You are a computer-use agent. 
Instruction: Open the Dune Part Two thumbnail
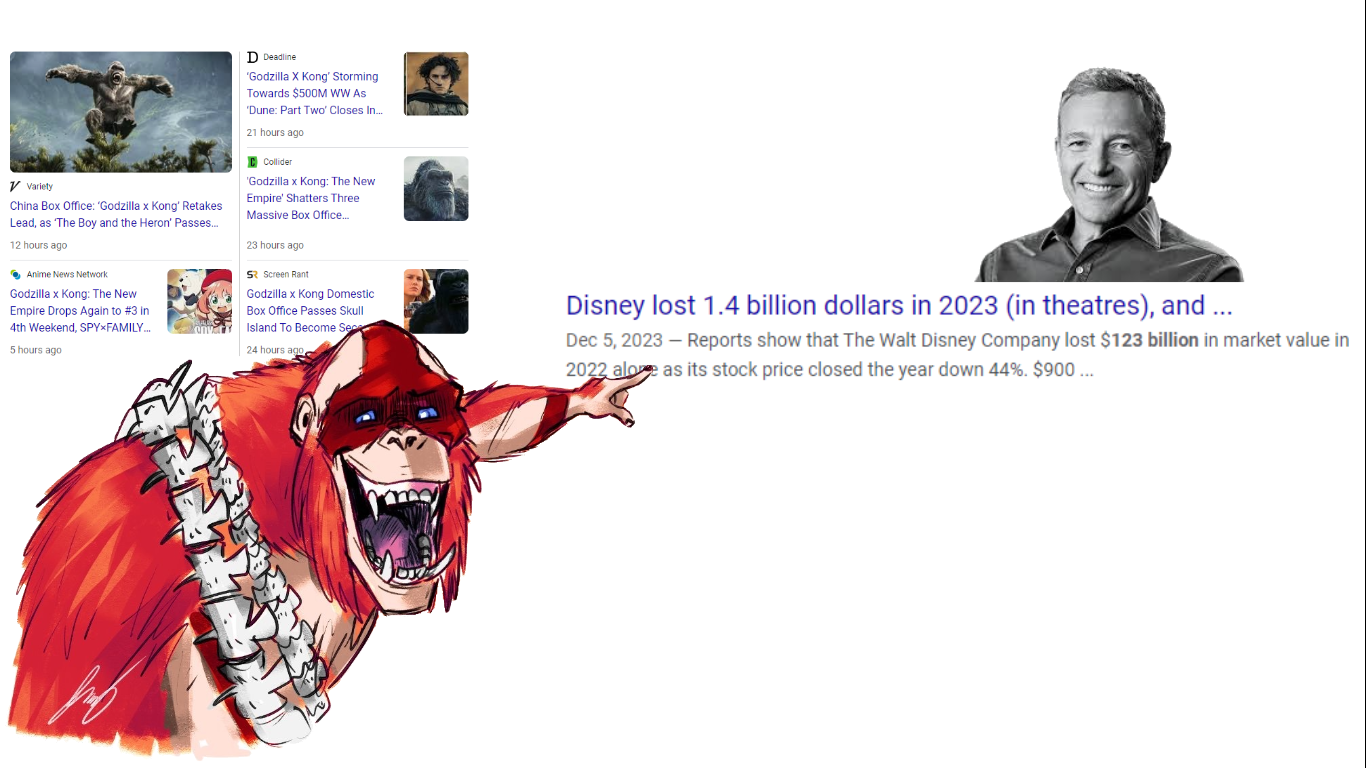click(x=436, y=84)
